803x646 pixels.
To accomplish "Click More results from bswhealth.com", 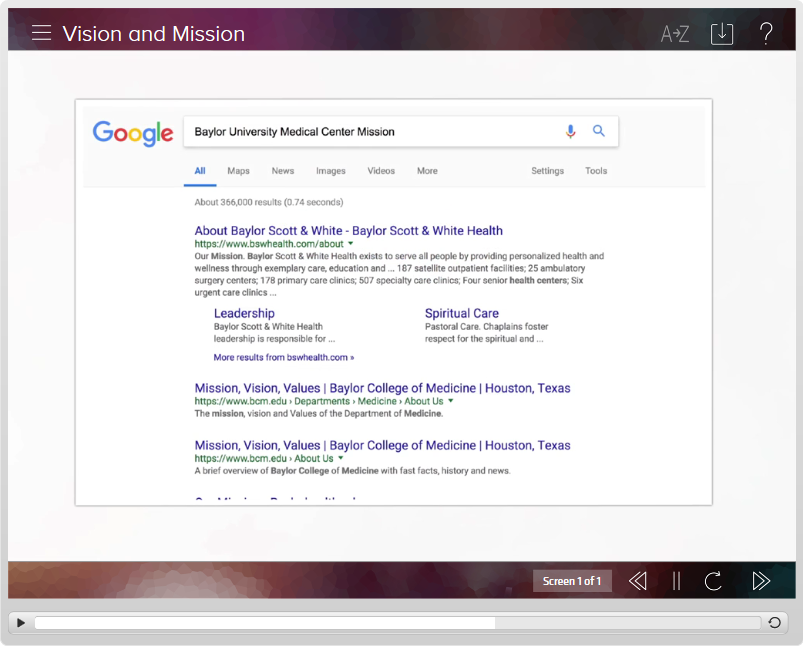I will click(284, 358).
